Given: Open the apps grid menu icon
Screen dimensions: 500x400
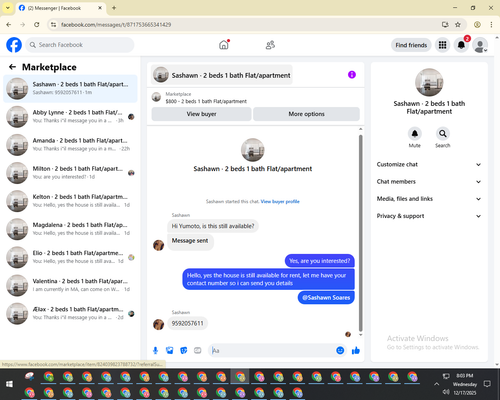Looking at the screenshot, I should [442, 45].
